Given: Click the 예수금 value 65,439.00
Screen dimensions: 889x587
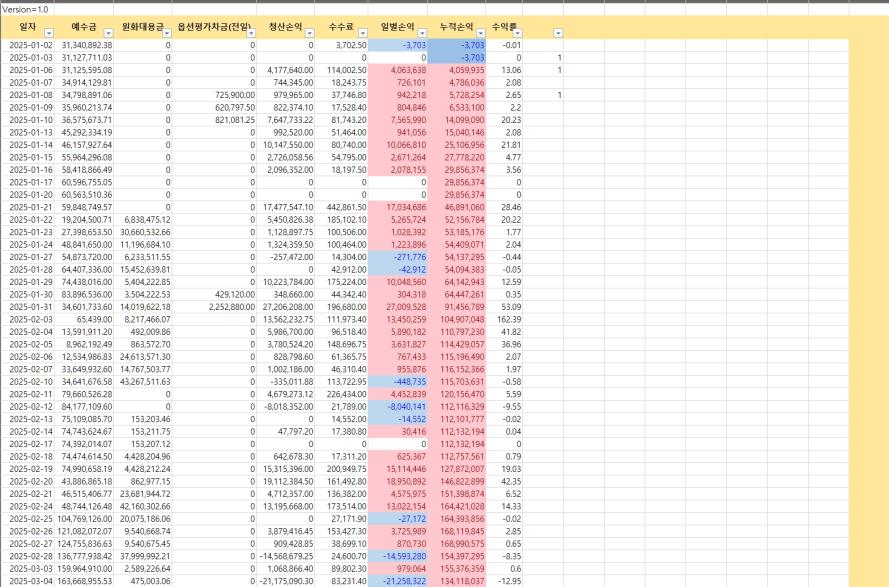Looking at the screenshot, I should point(84,320).
